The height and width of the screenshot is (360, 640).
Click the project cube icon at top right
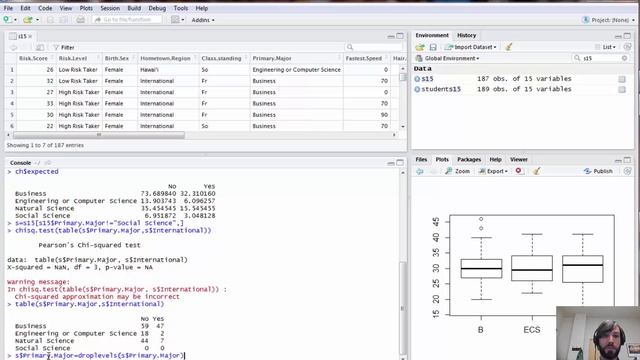pos(585,20)
